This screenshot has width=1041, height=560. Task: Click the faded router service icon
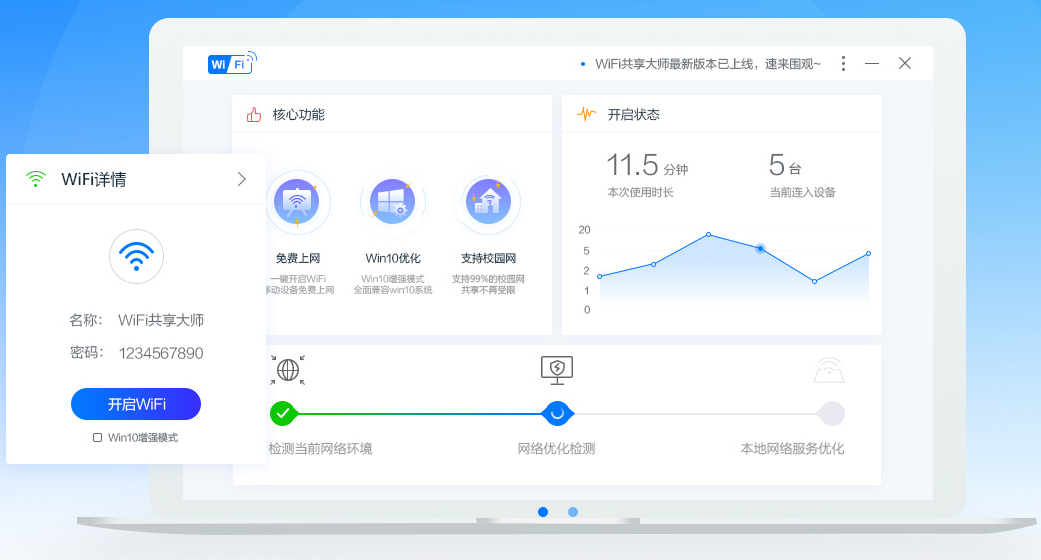(829, 370)
